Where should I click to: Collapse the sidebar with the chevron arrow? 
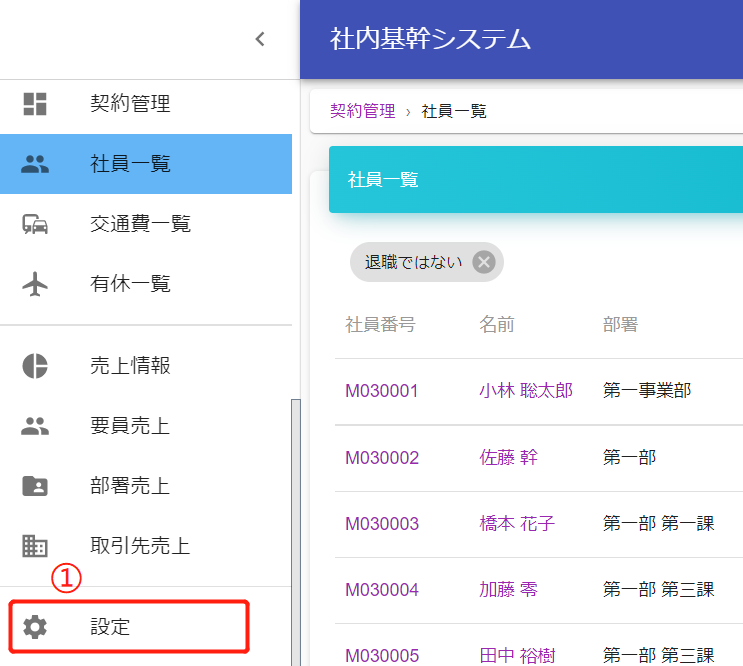[260, 40]
